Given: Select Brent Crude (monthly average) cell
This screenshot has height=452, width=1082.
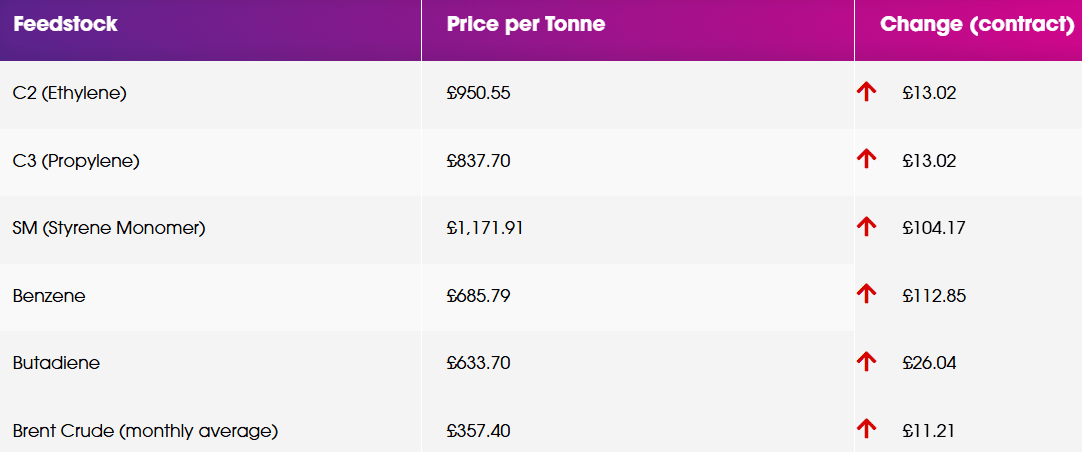Looking at the screenshot, I should [x=145, y=431].
